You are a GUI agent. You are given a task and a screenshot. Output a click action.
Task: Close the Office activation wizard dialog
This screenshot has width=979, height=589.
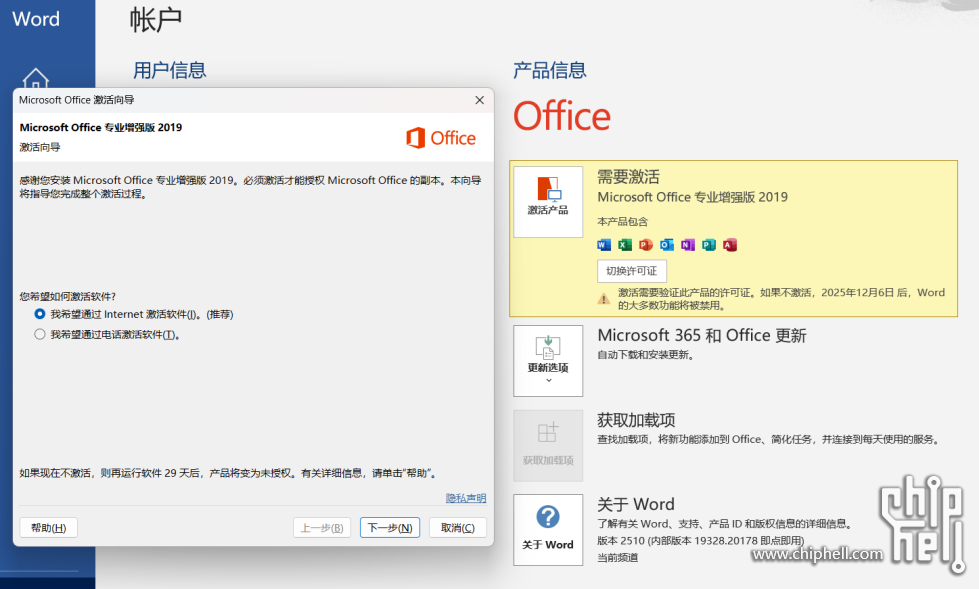[x=479, y=100]
